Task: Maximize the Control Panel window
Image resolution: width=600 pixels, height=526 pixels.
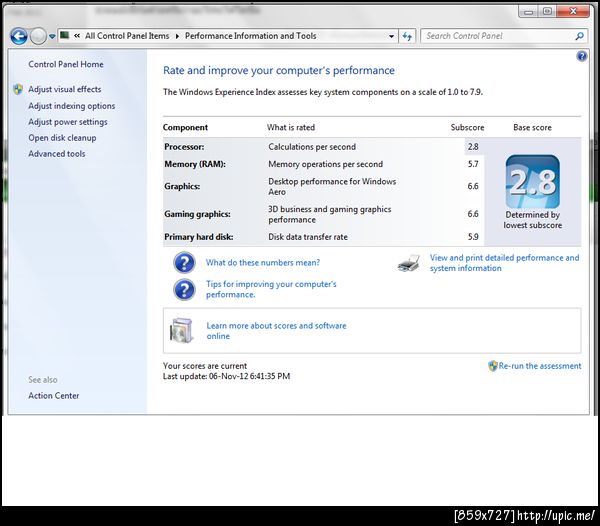Action: tap(548, 12)
